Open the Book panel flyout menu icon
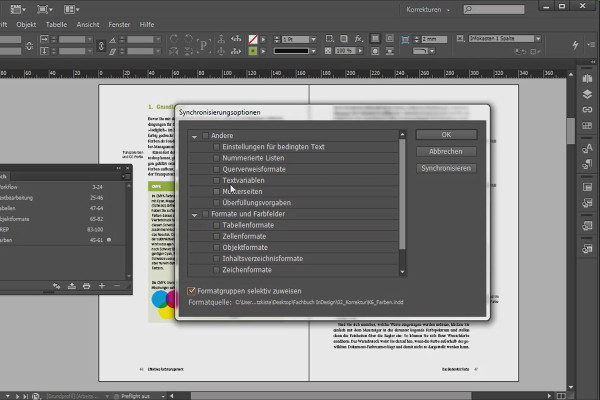 126,176
